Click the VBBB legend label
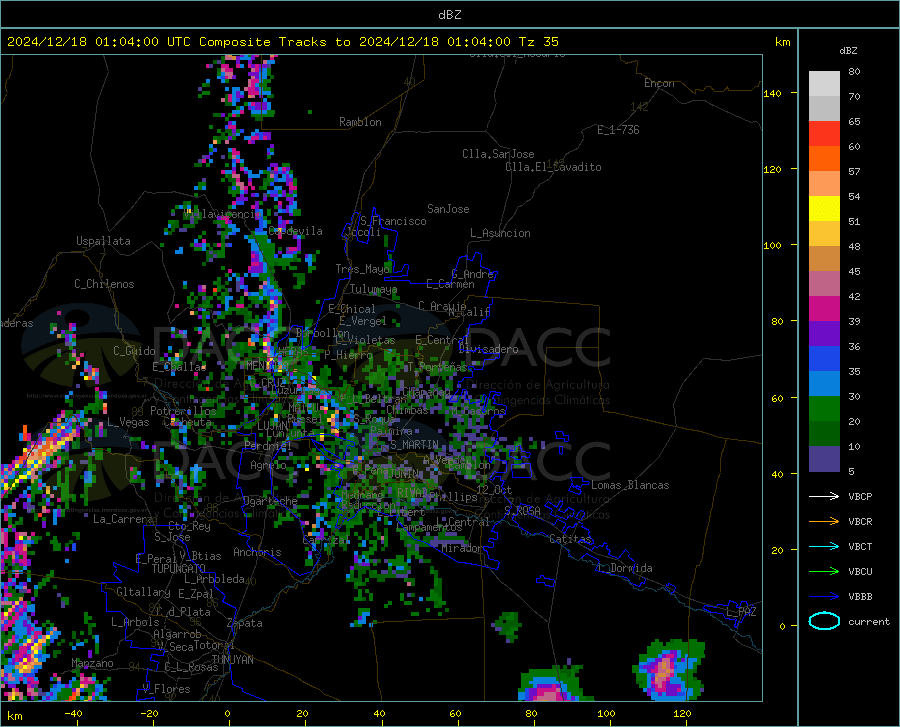The image size is (900, 727). tap(860, 597)
